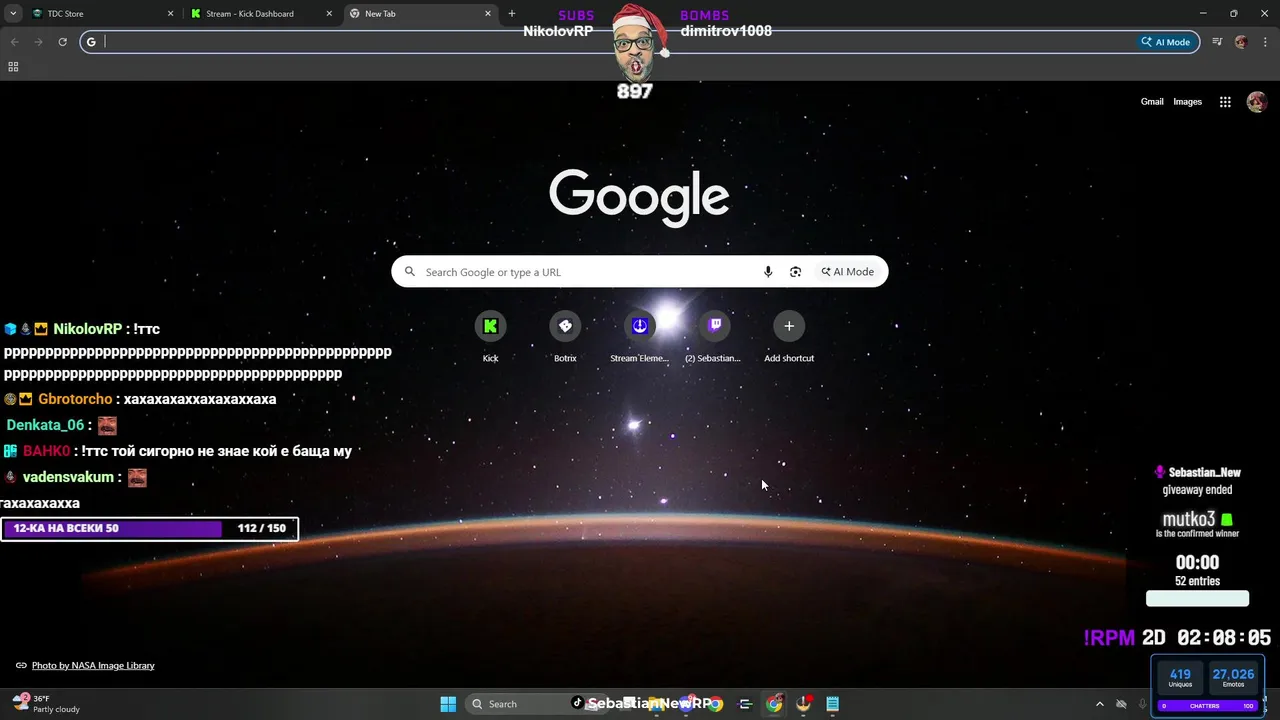Open the Gmail link
Image resolution: width=1280 pixels, height=720 pixels.
point(1152,102)
